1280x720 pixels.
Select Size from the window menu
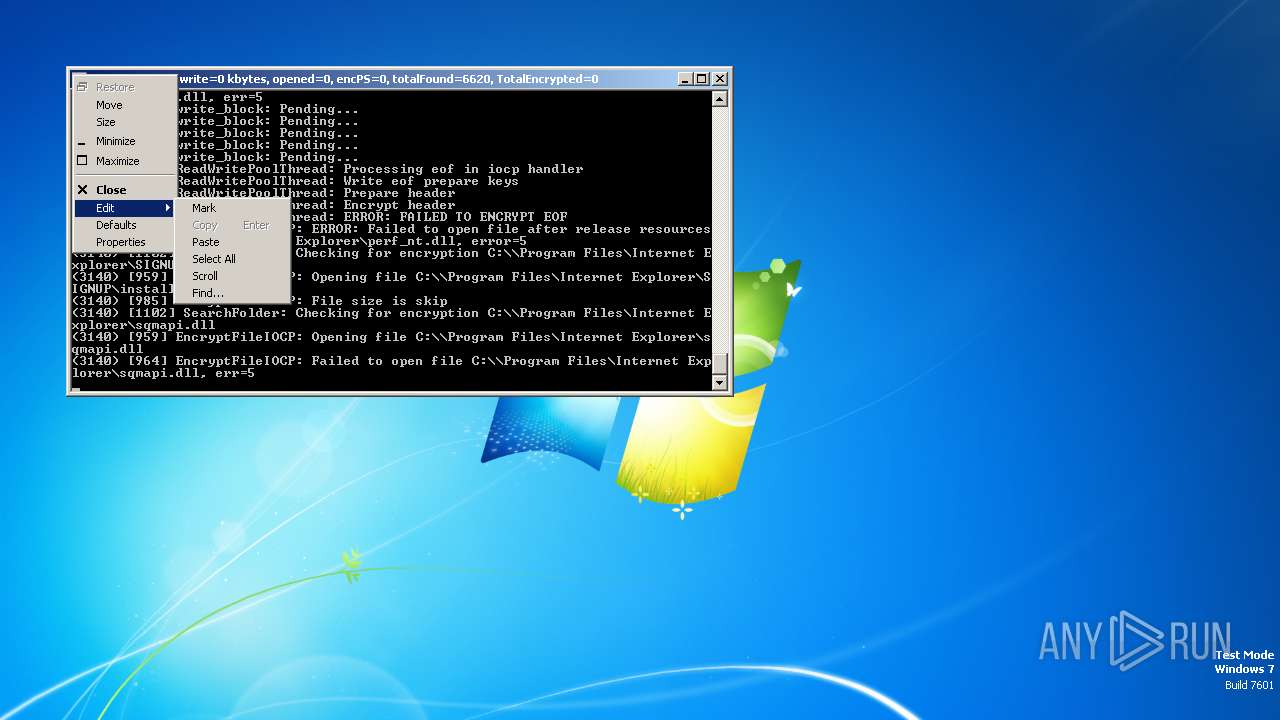pyautogui.click(x=124, y=122)
